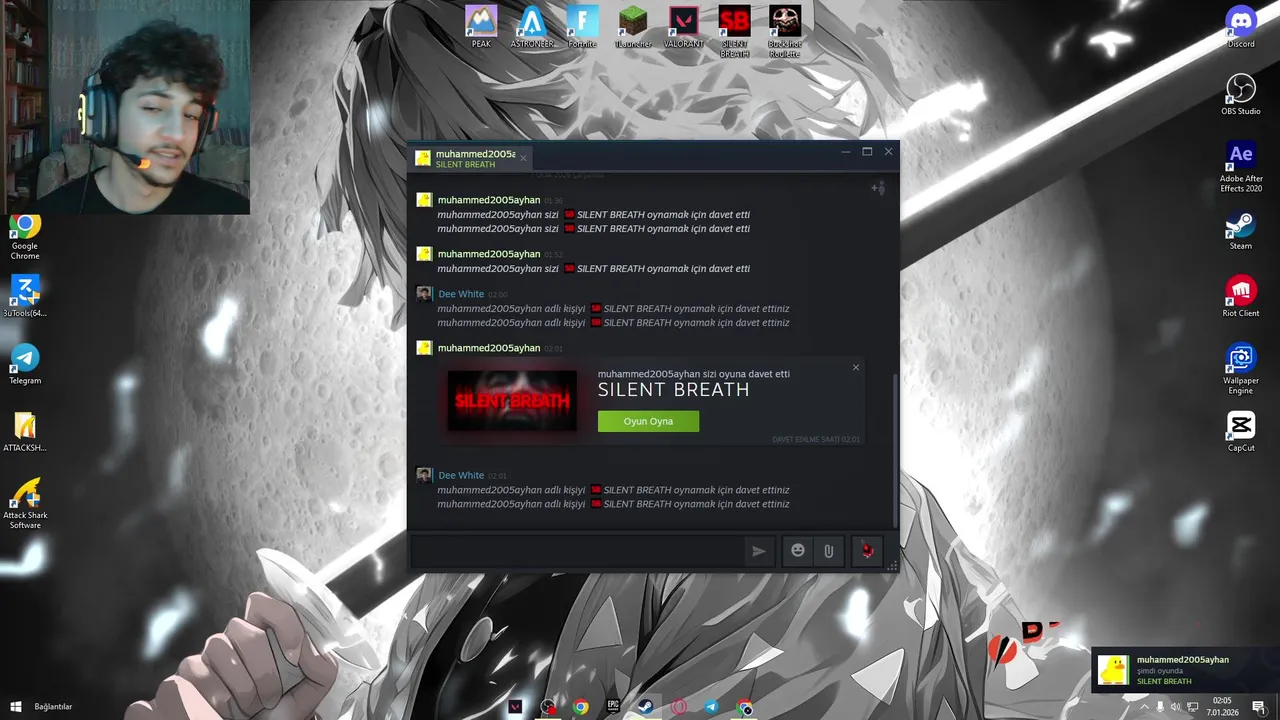Open the Windows notification center

(1258, 707)
